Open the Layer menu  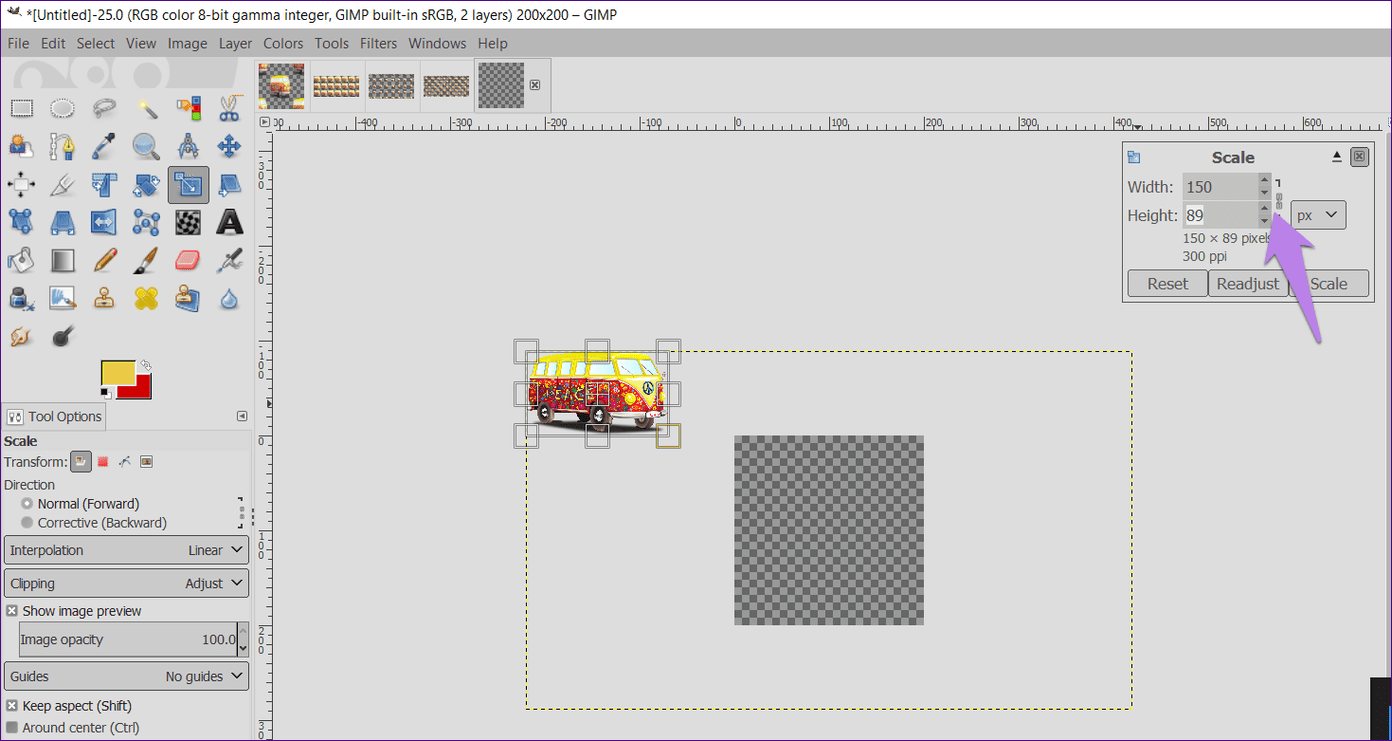(235, 43)
